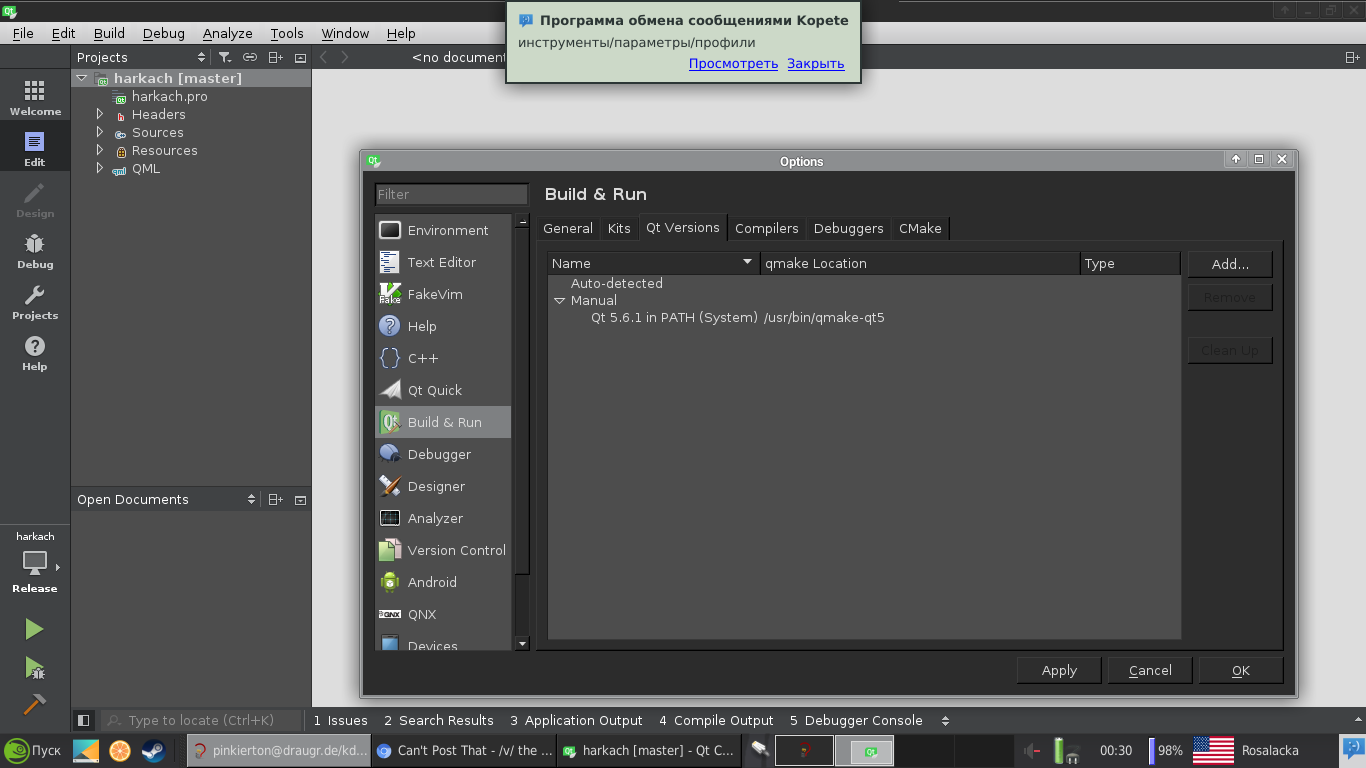Switch to the General tab
The width and height of the screenshot is (1366, 768).
pos(568,228)
